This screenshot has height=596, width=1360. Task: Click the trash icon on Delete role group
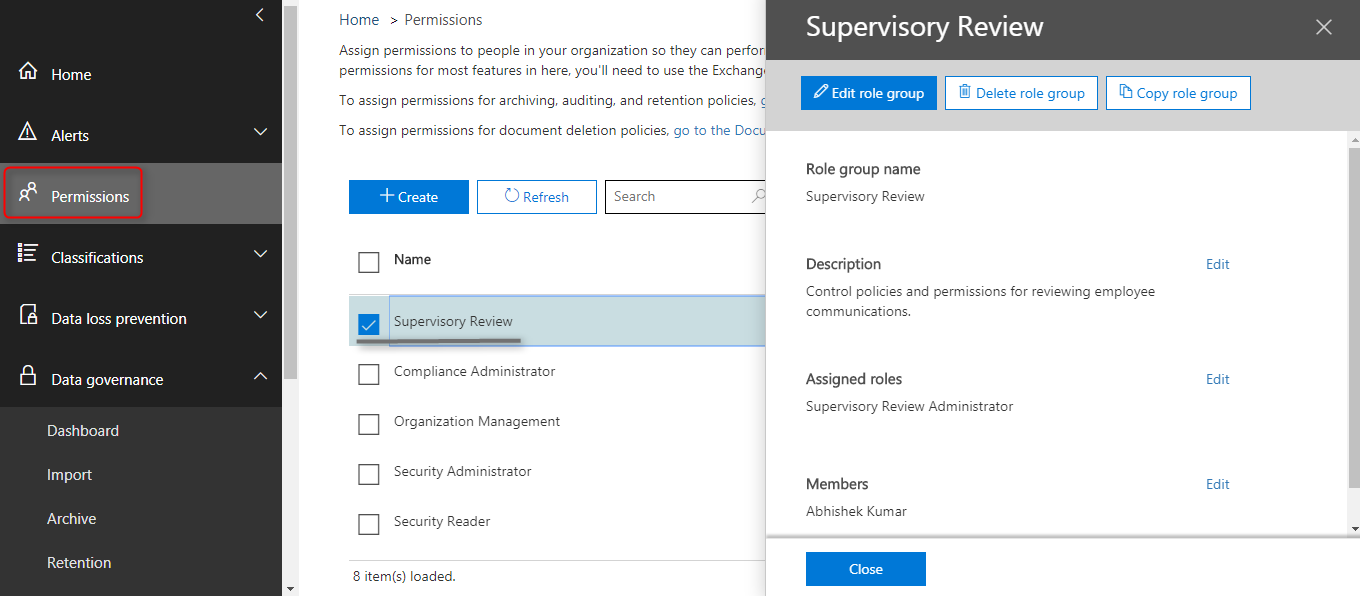coord(964,92)
